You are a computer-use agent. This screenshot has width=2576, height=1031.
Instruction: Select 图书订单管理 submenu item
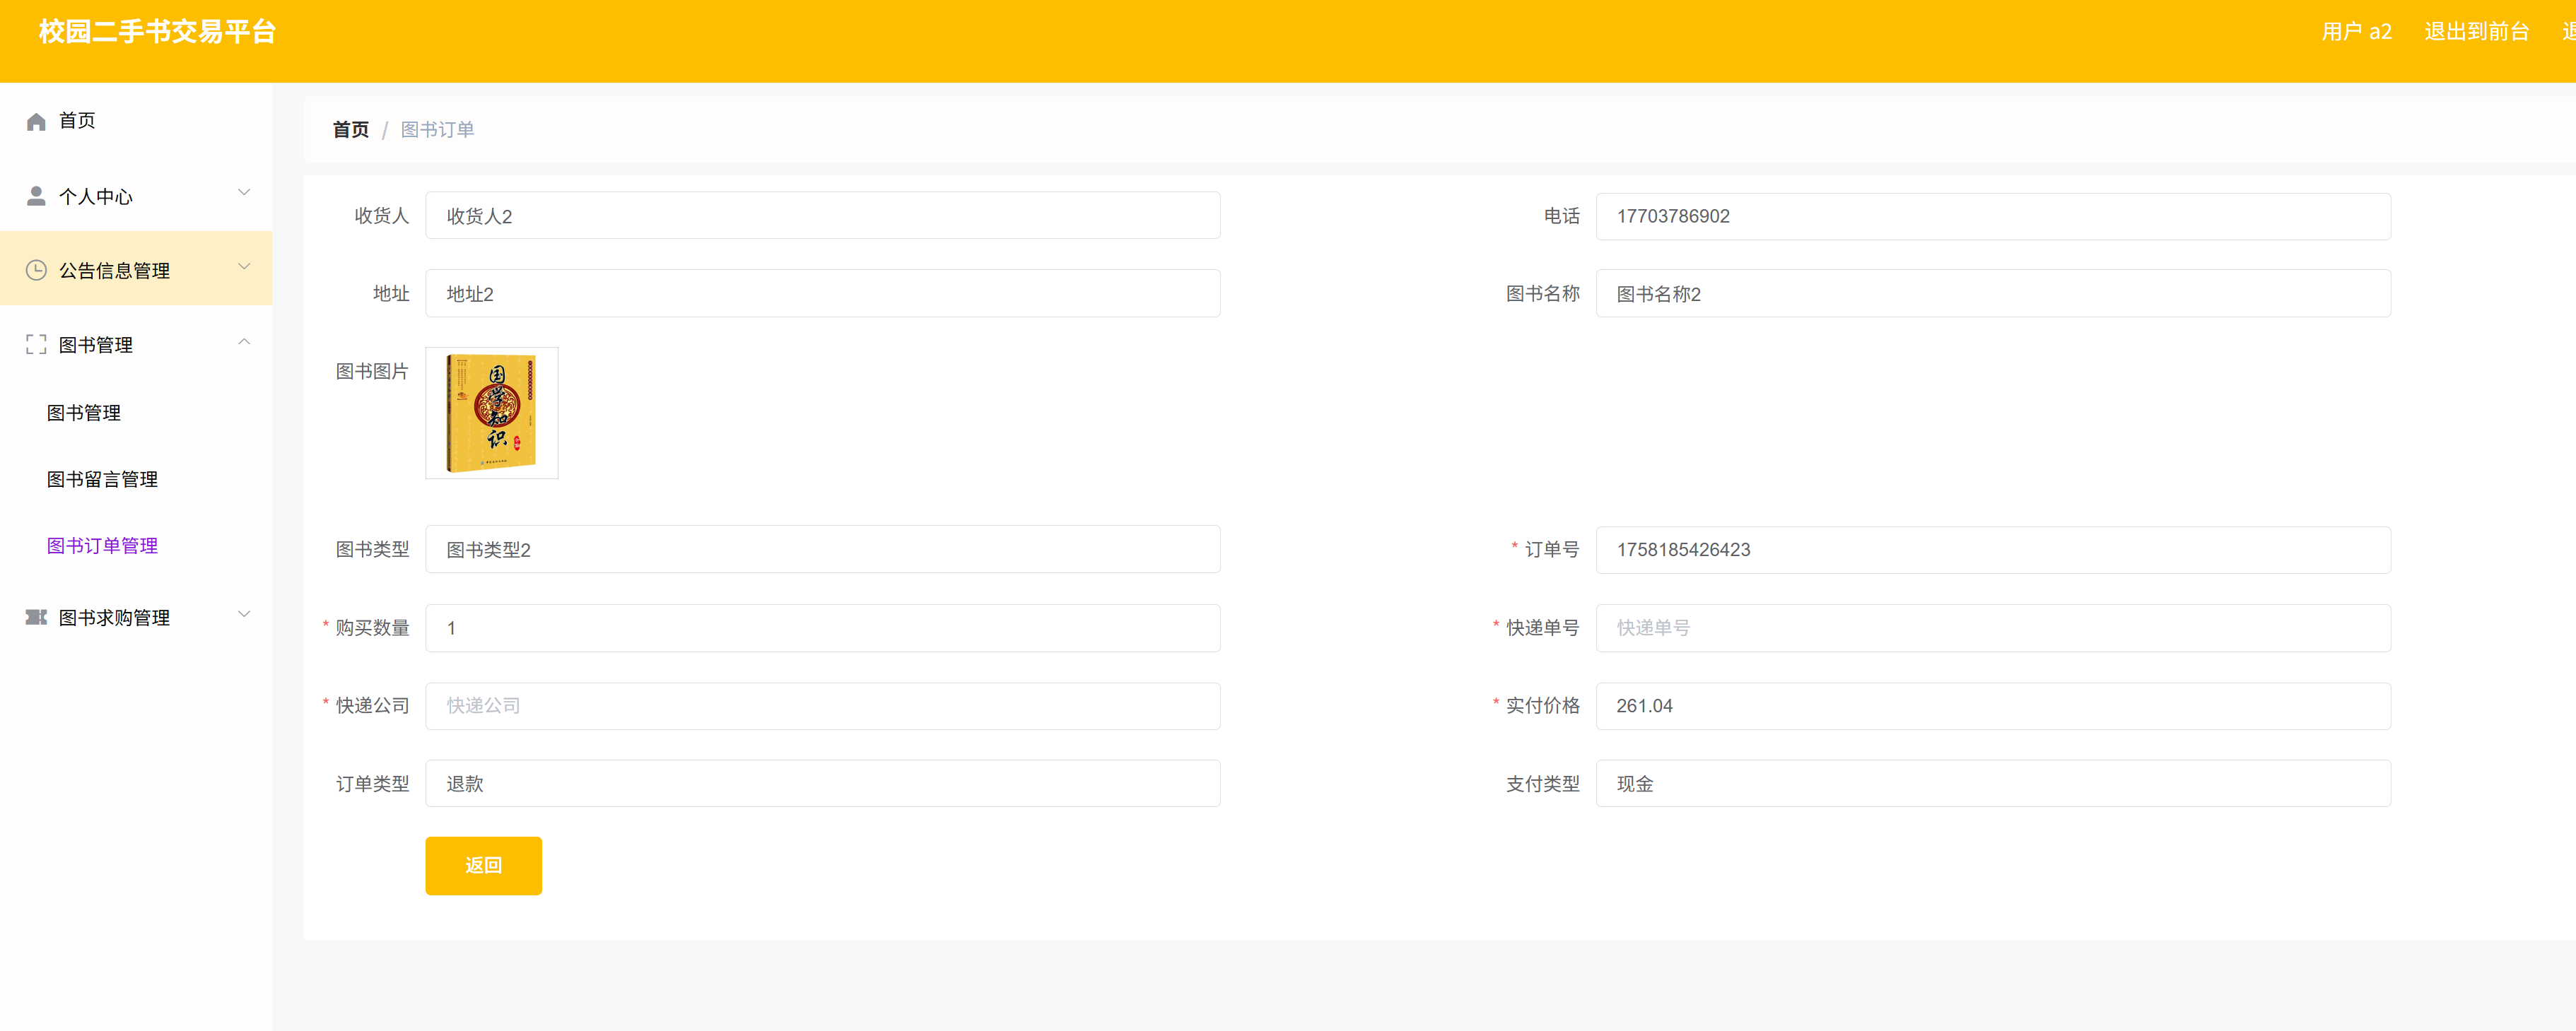[x=102, y=545]
